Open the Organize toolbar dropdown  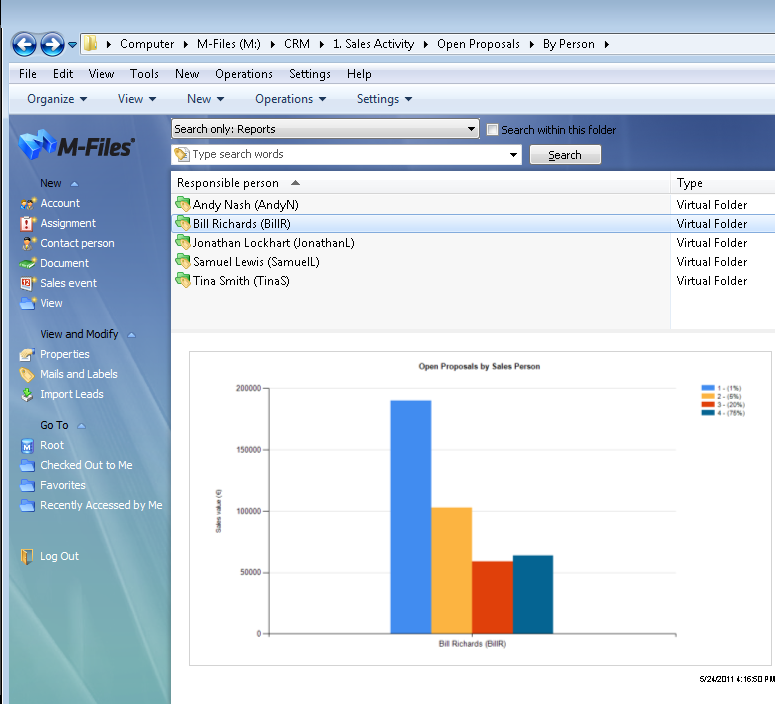pyautogui.click(x=57, y=99)
